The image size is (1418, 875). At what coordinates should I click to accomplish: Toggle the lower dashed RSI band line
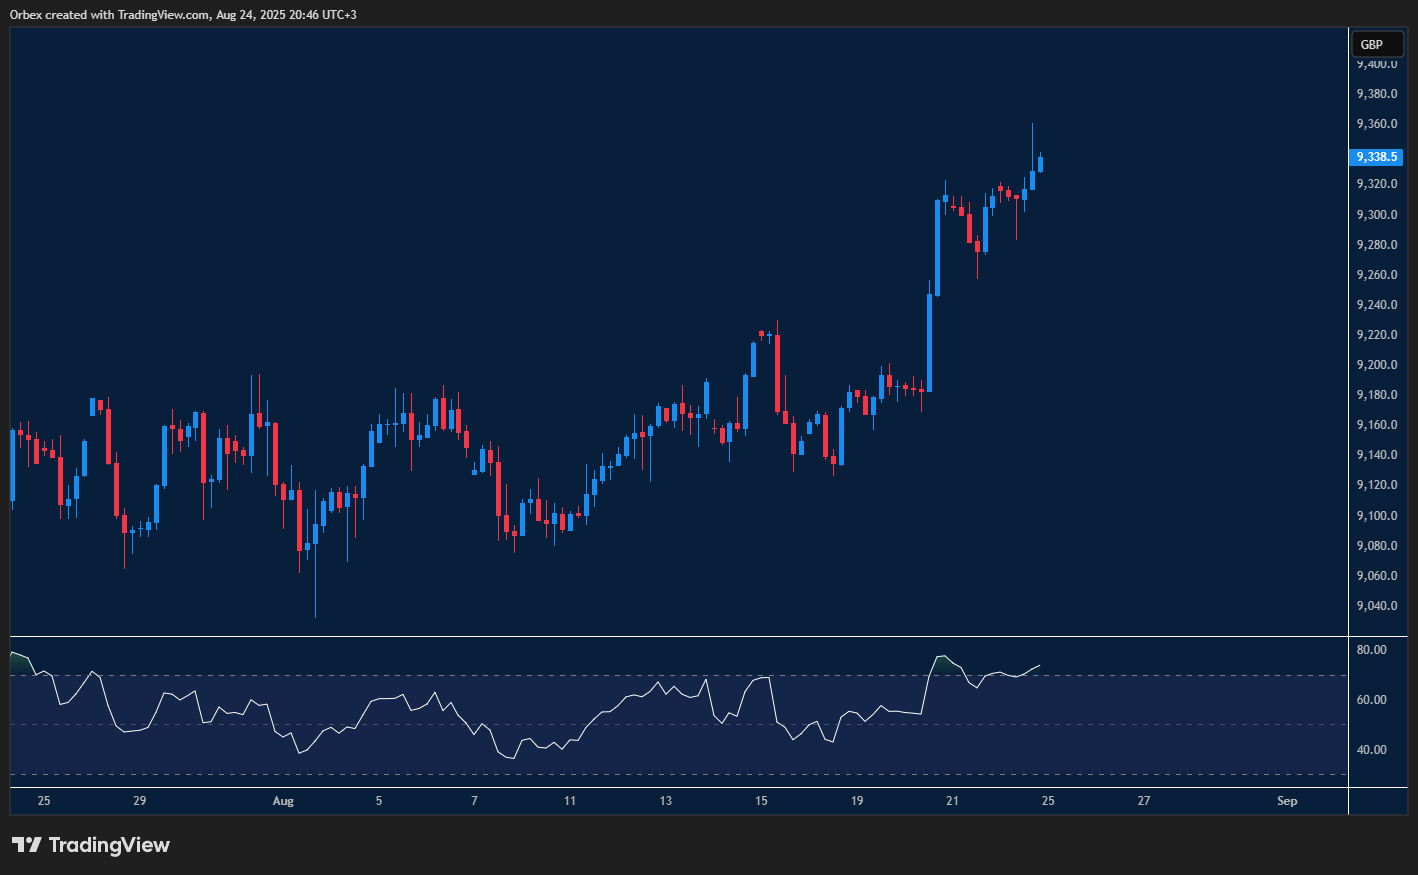[680, 775]
